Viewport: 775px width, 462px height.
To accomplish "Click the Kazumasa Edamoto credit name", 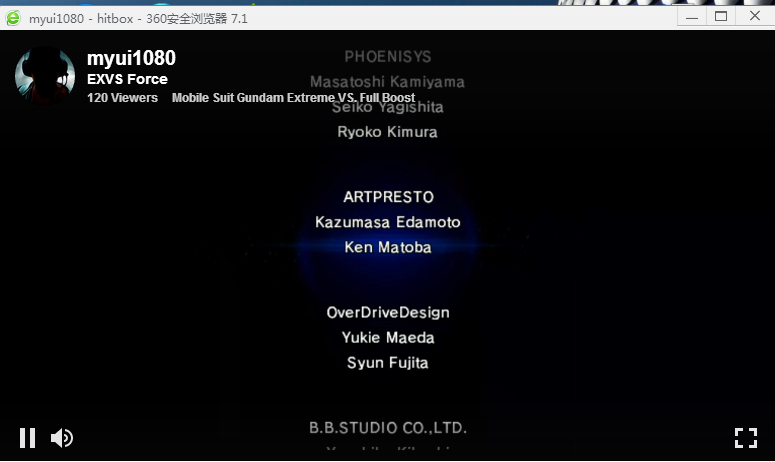I will [388, 222].
